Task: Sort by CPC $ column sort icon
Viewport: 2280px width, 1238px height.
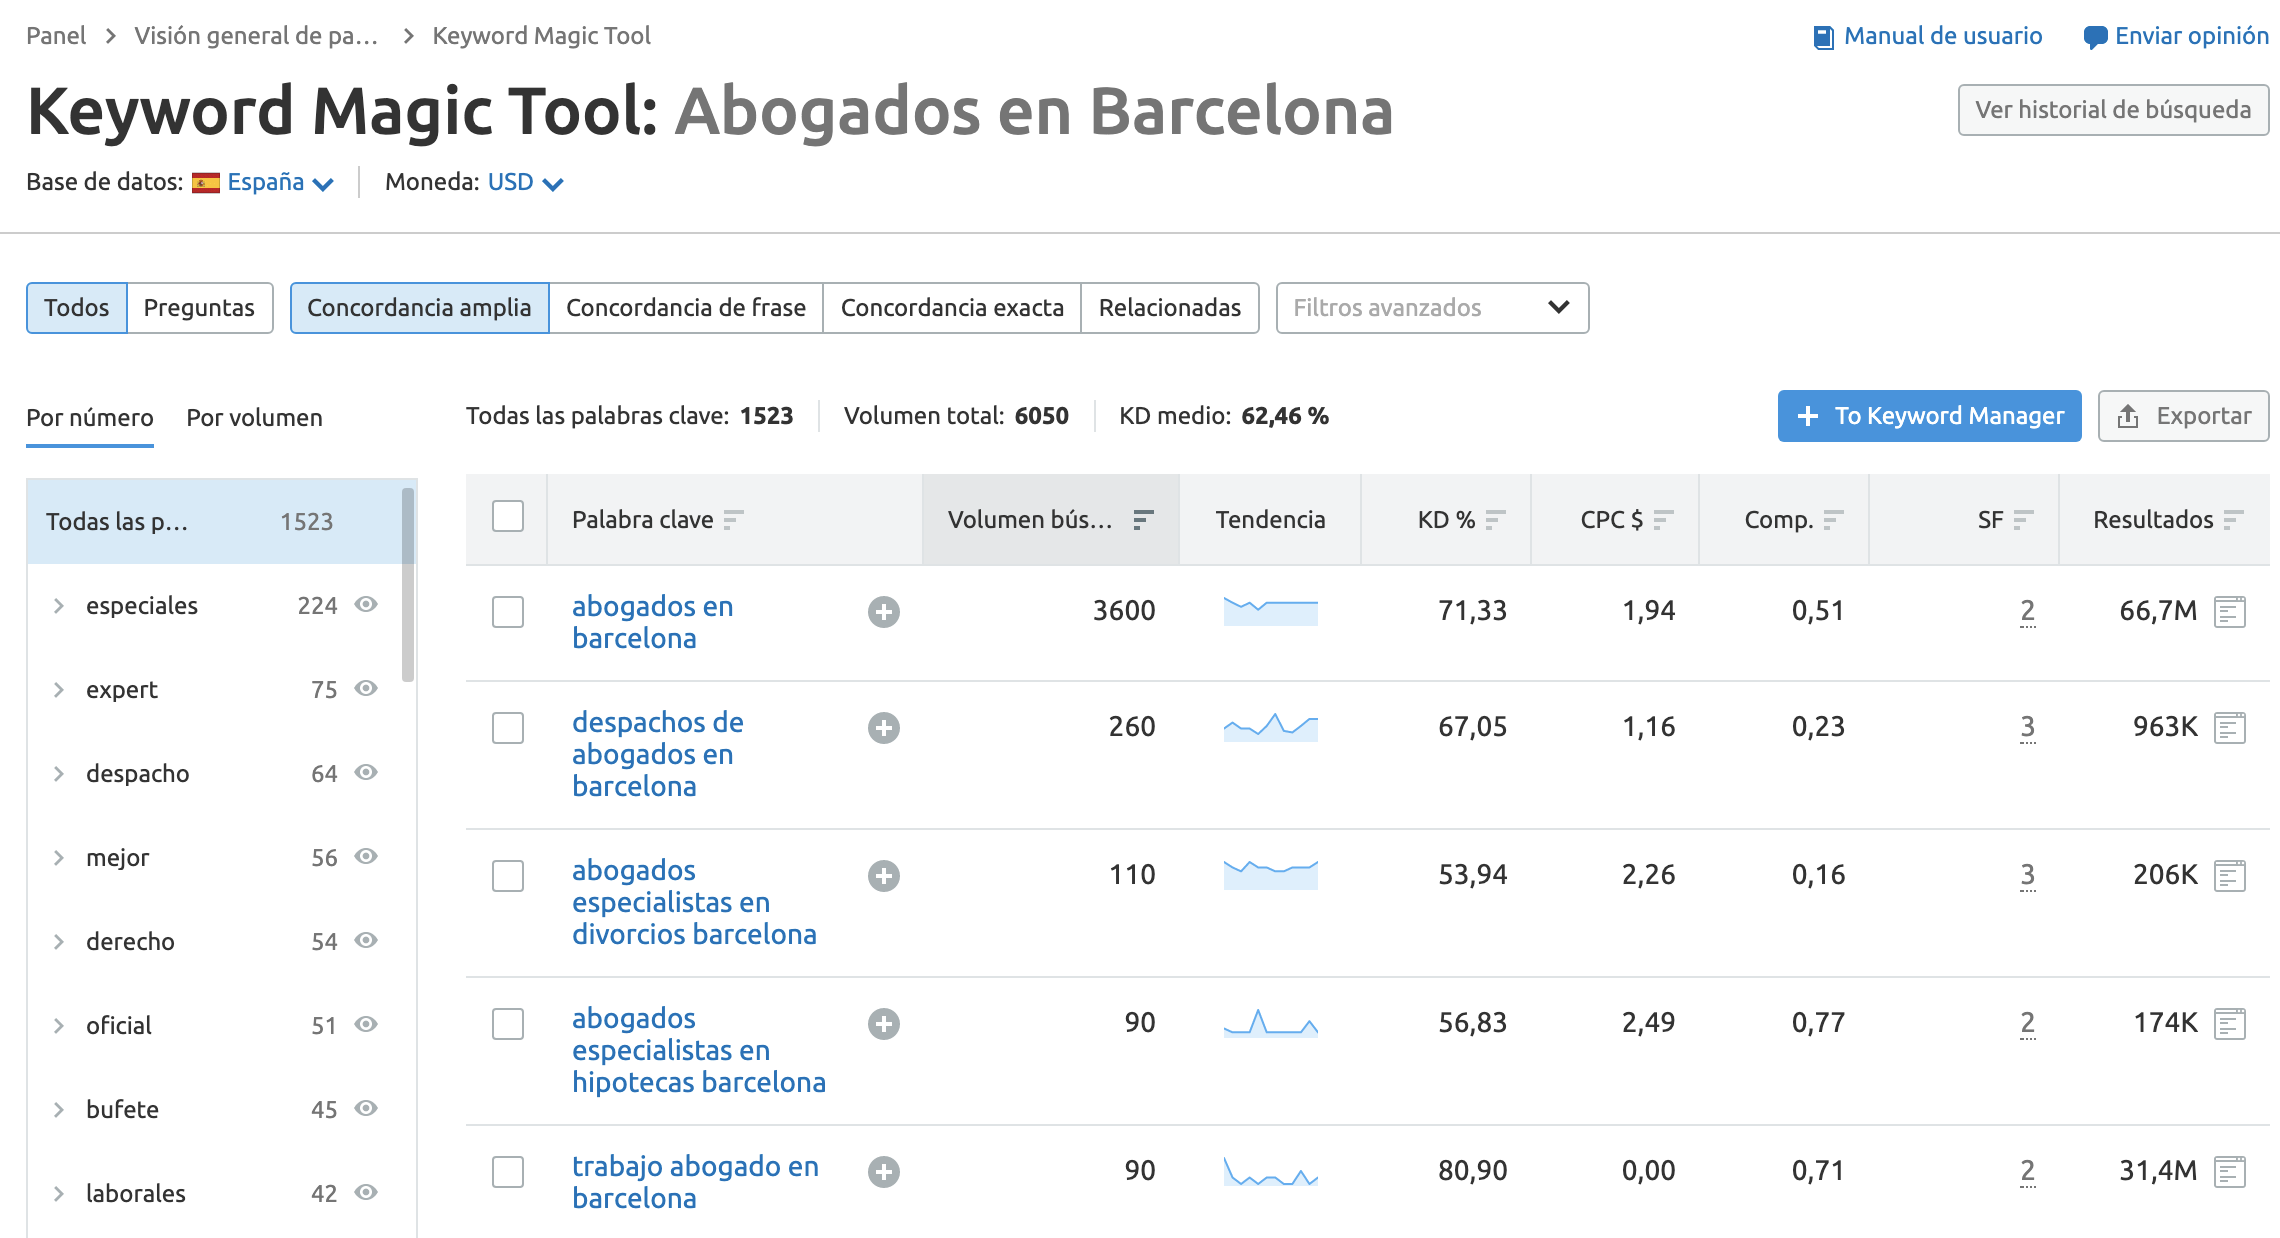Action: [1663, 520]
